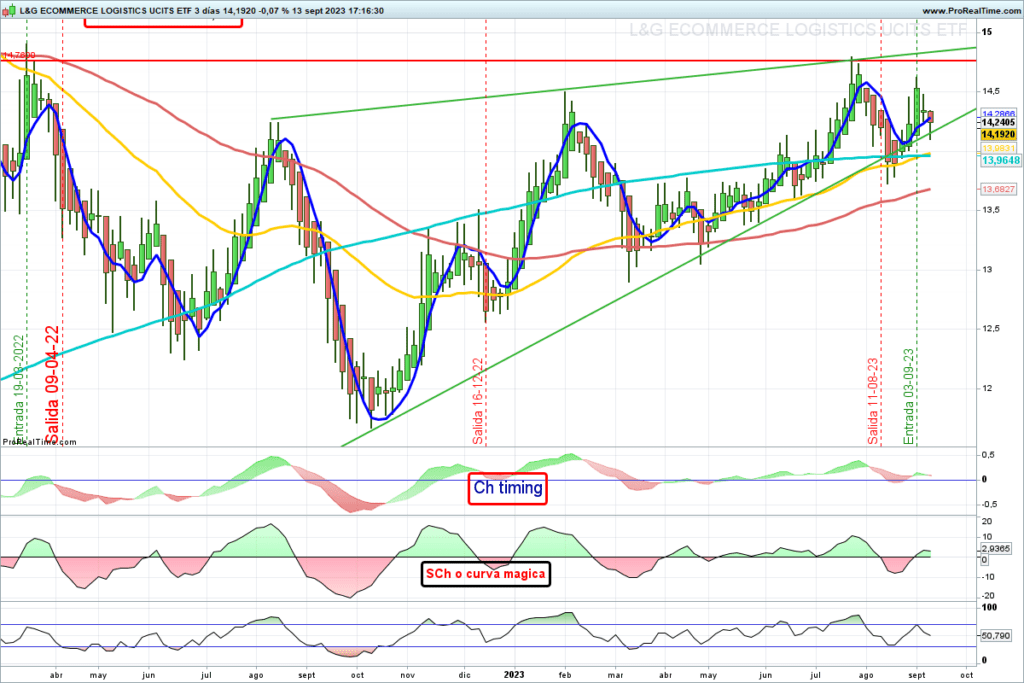Click the 15 price axis label
Viewport: 1024px width, 683px height.
pyautogui.click(x=987, y=32)
